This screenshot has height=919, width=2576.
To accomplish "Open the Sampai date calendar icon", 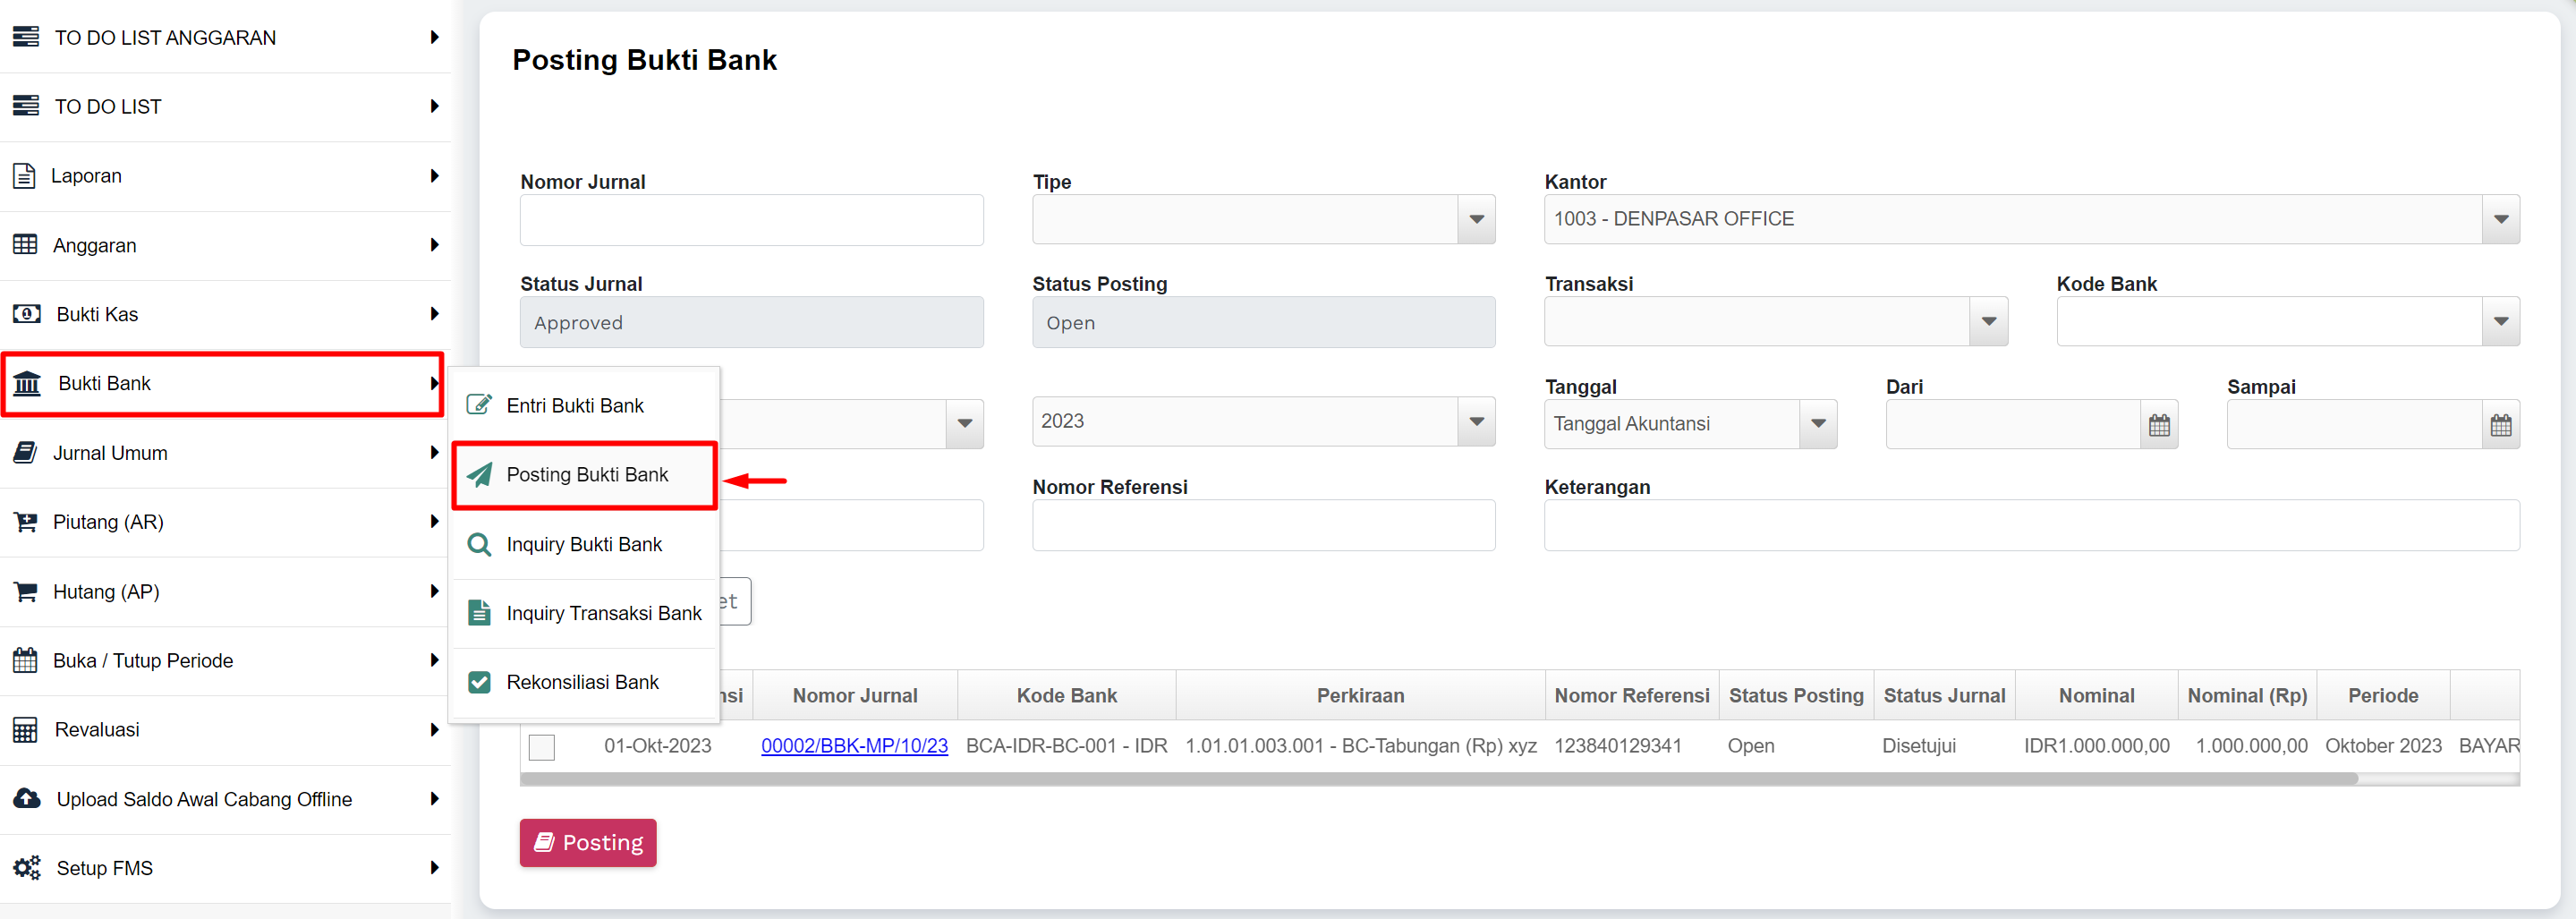I will [x=2500, y=425].
